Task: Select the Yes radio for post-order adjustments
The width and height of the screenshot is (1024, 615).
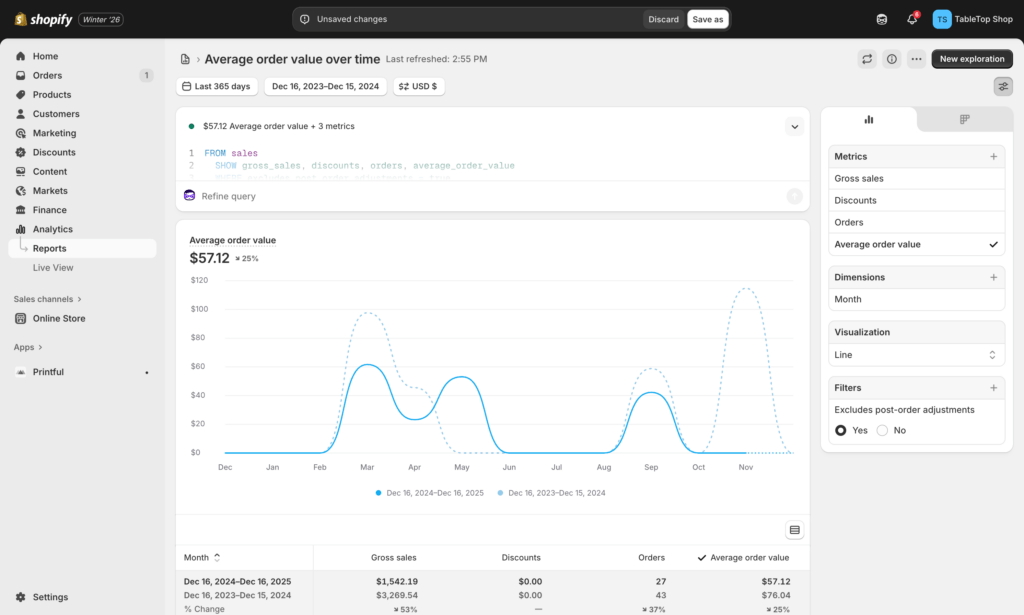Action: click(x=840, y=430)
